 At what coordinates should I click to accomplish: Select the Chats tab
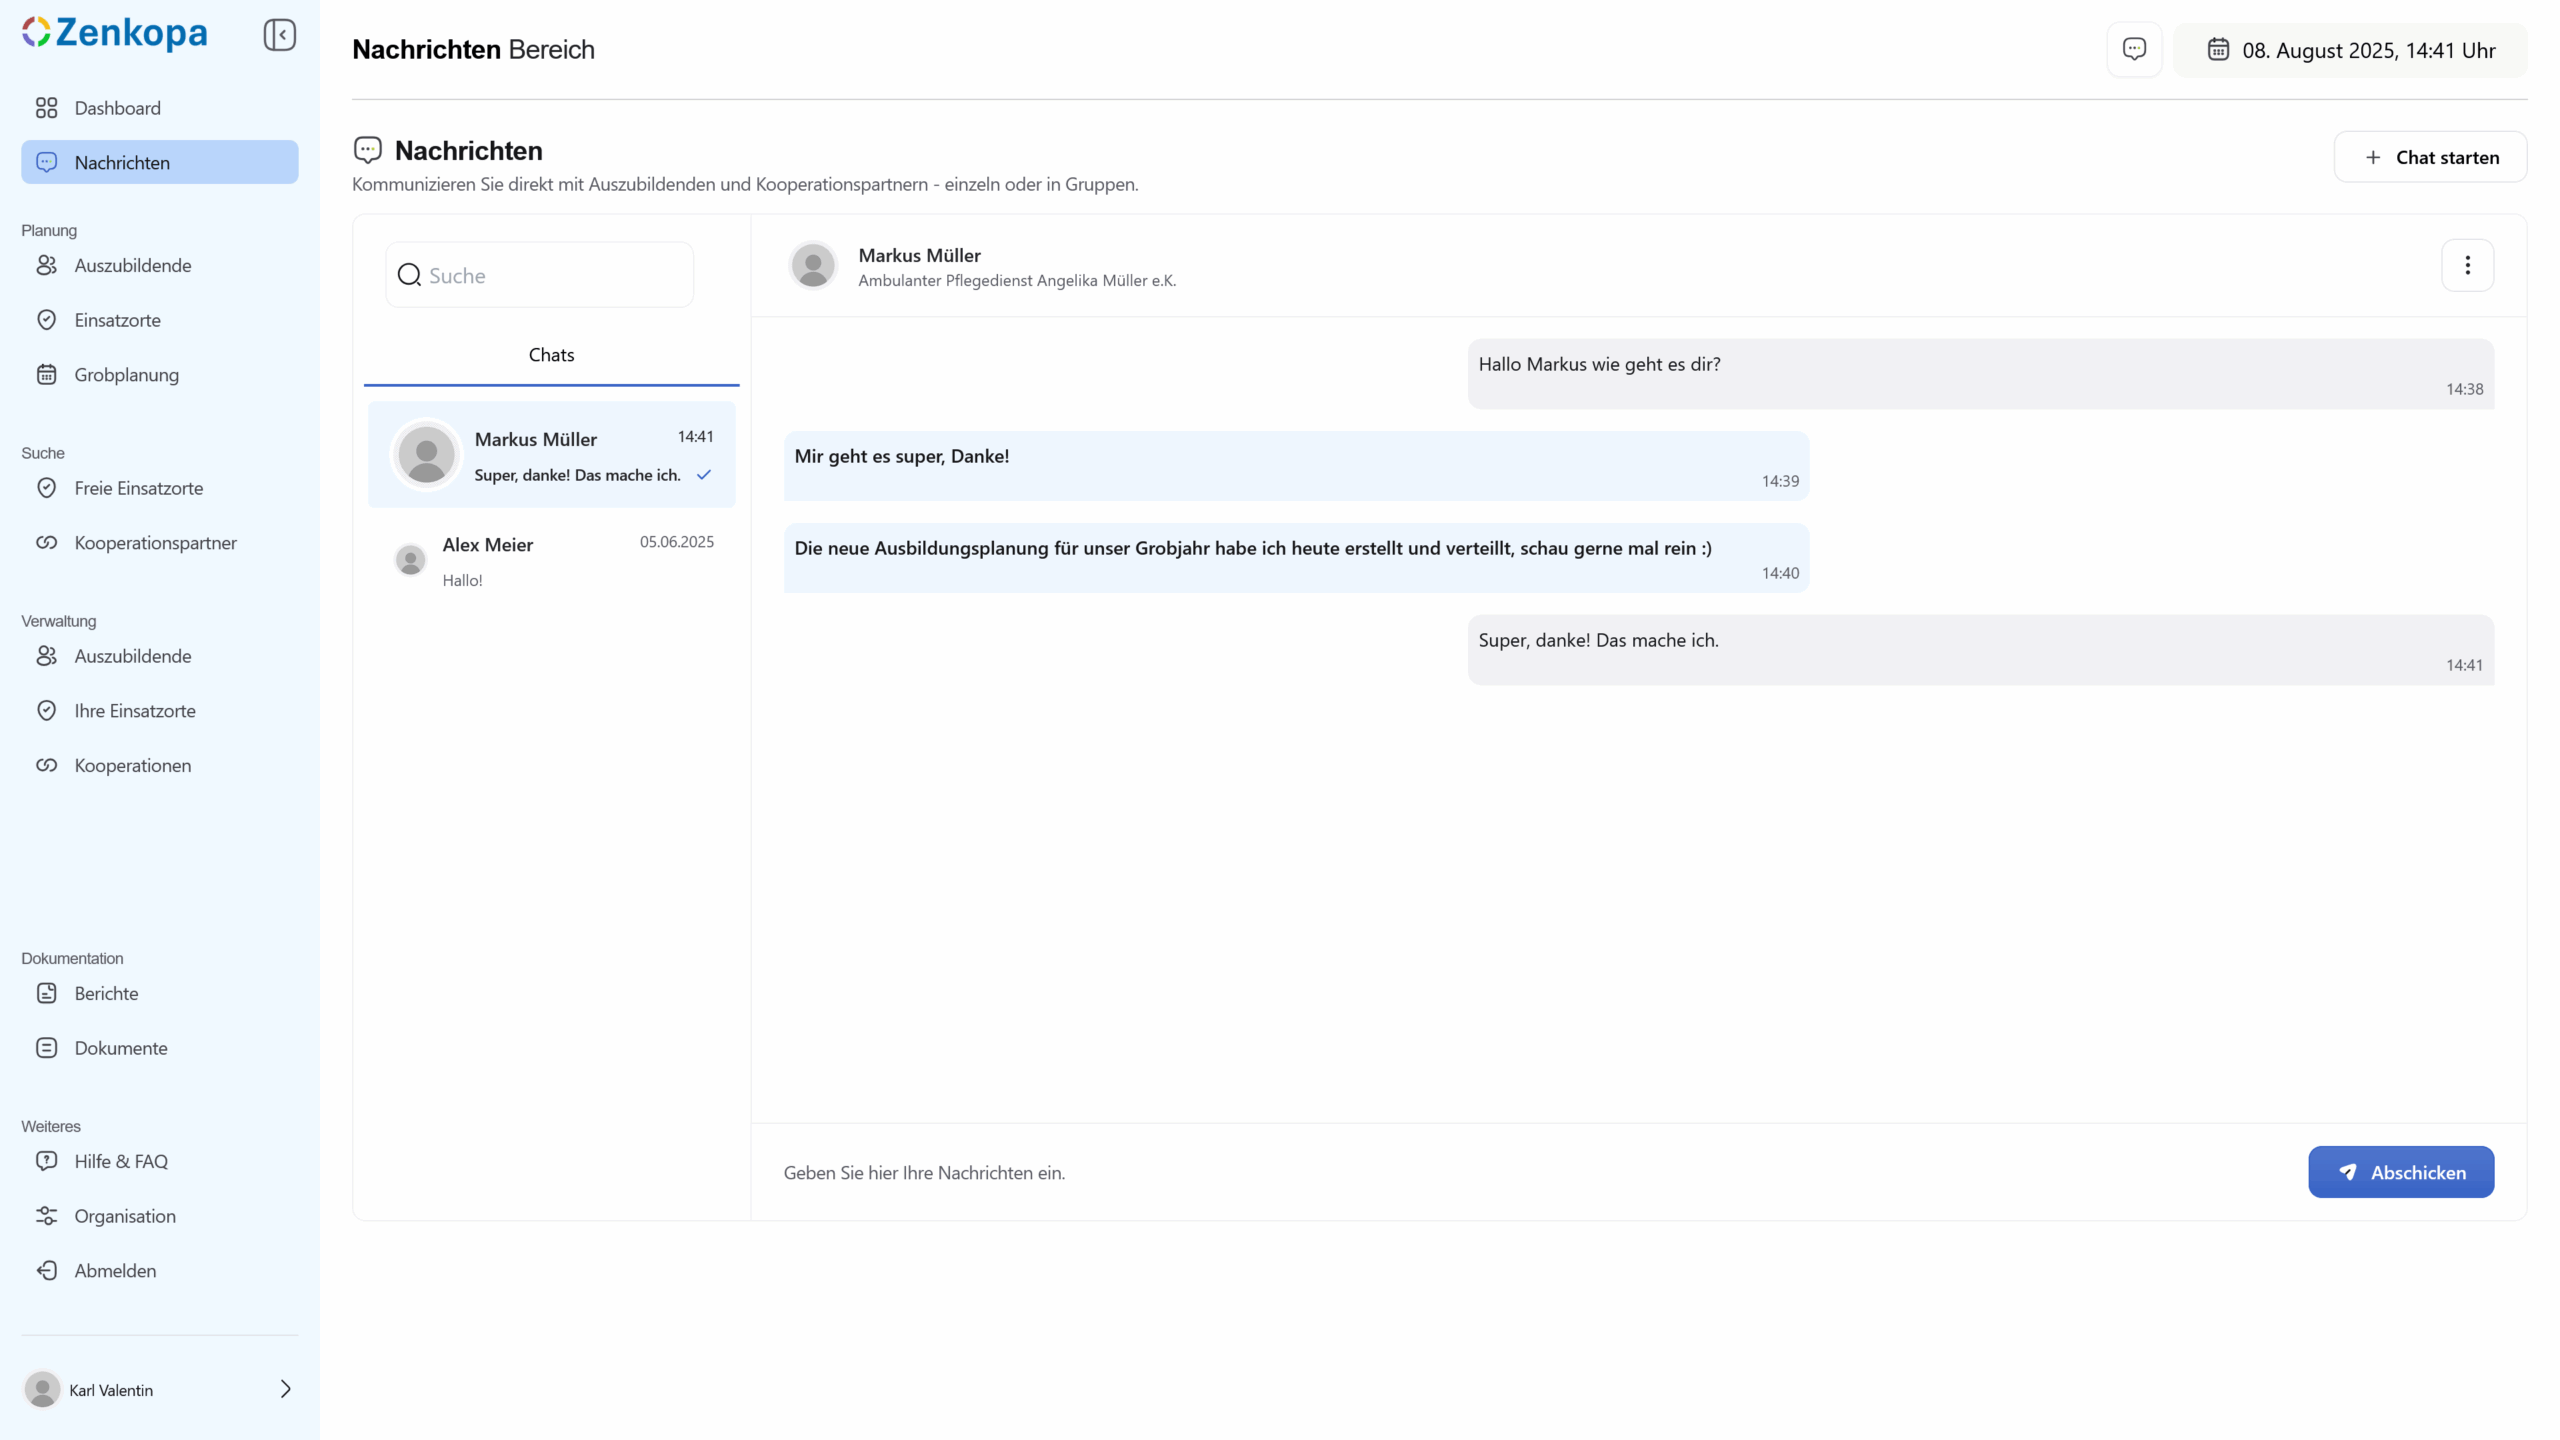pyautogui.click(x=551, y=355)
